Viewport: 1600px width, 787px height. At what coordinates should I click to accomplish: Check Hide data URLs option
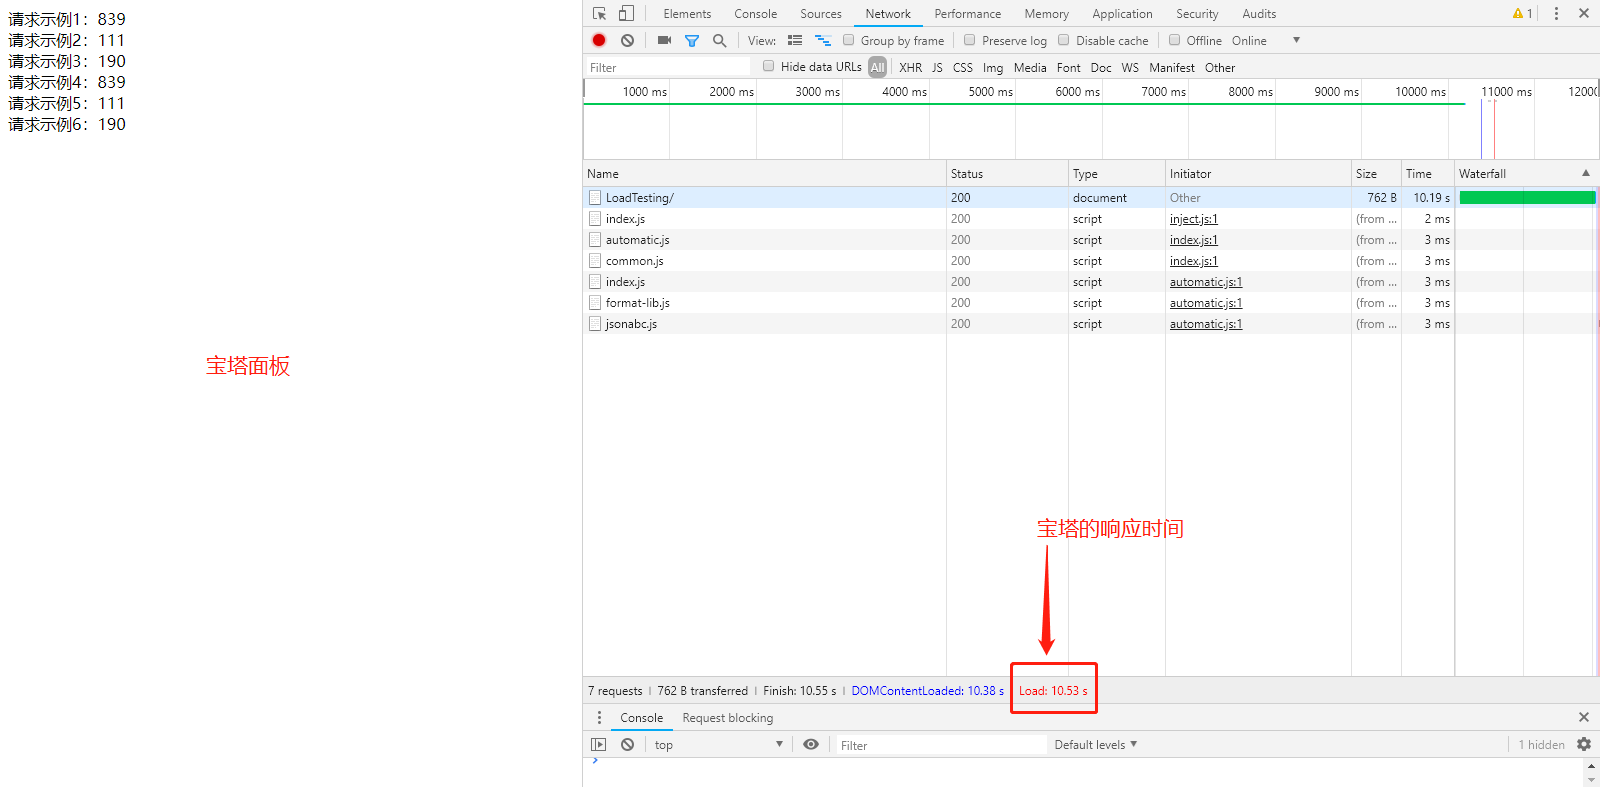769,66
